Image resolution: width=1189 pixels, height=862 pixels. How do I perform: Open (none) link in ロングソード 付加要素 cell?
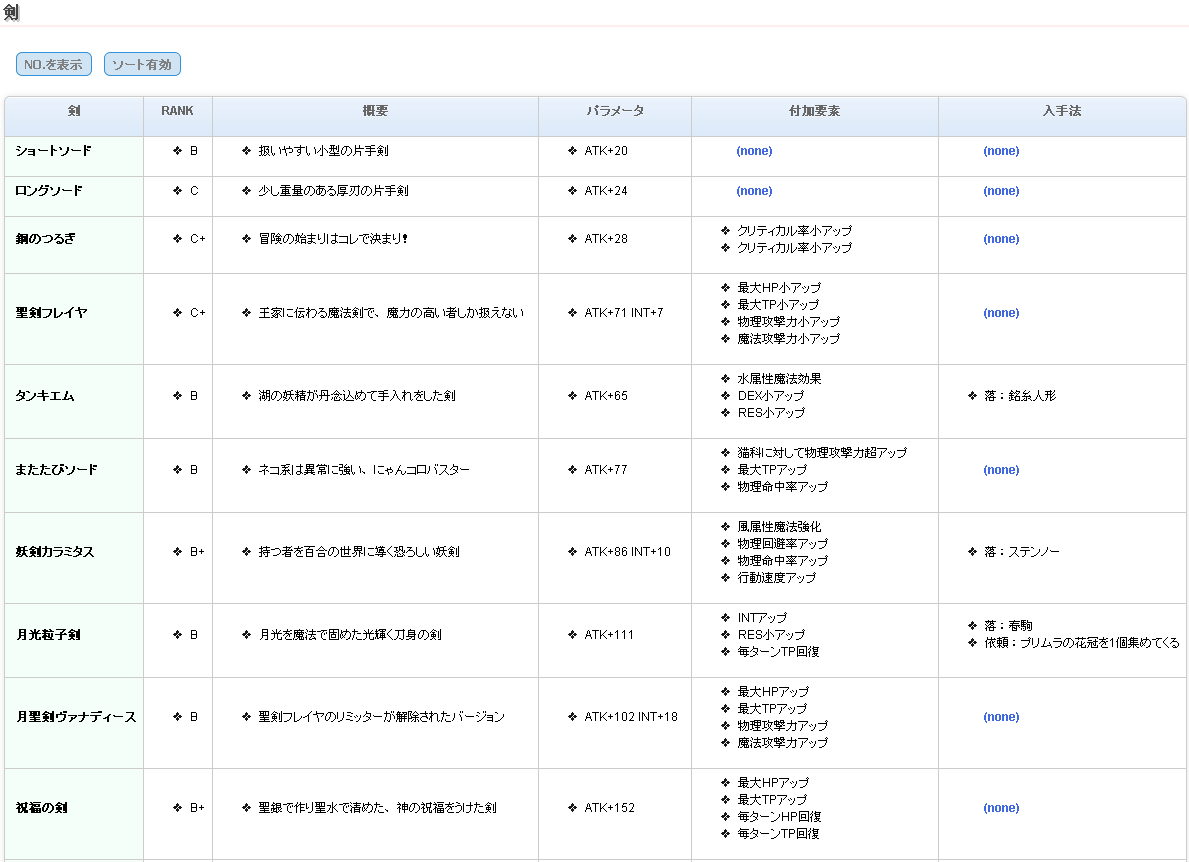(754, 191)
